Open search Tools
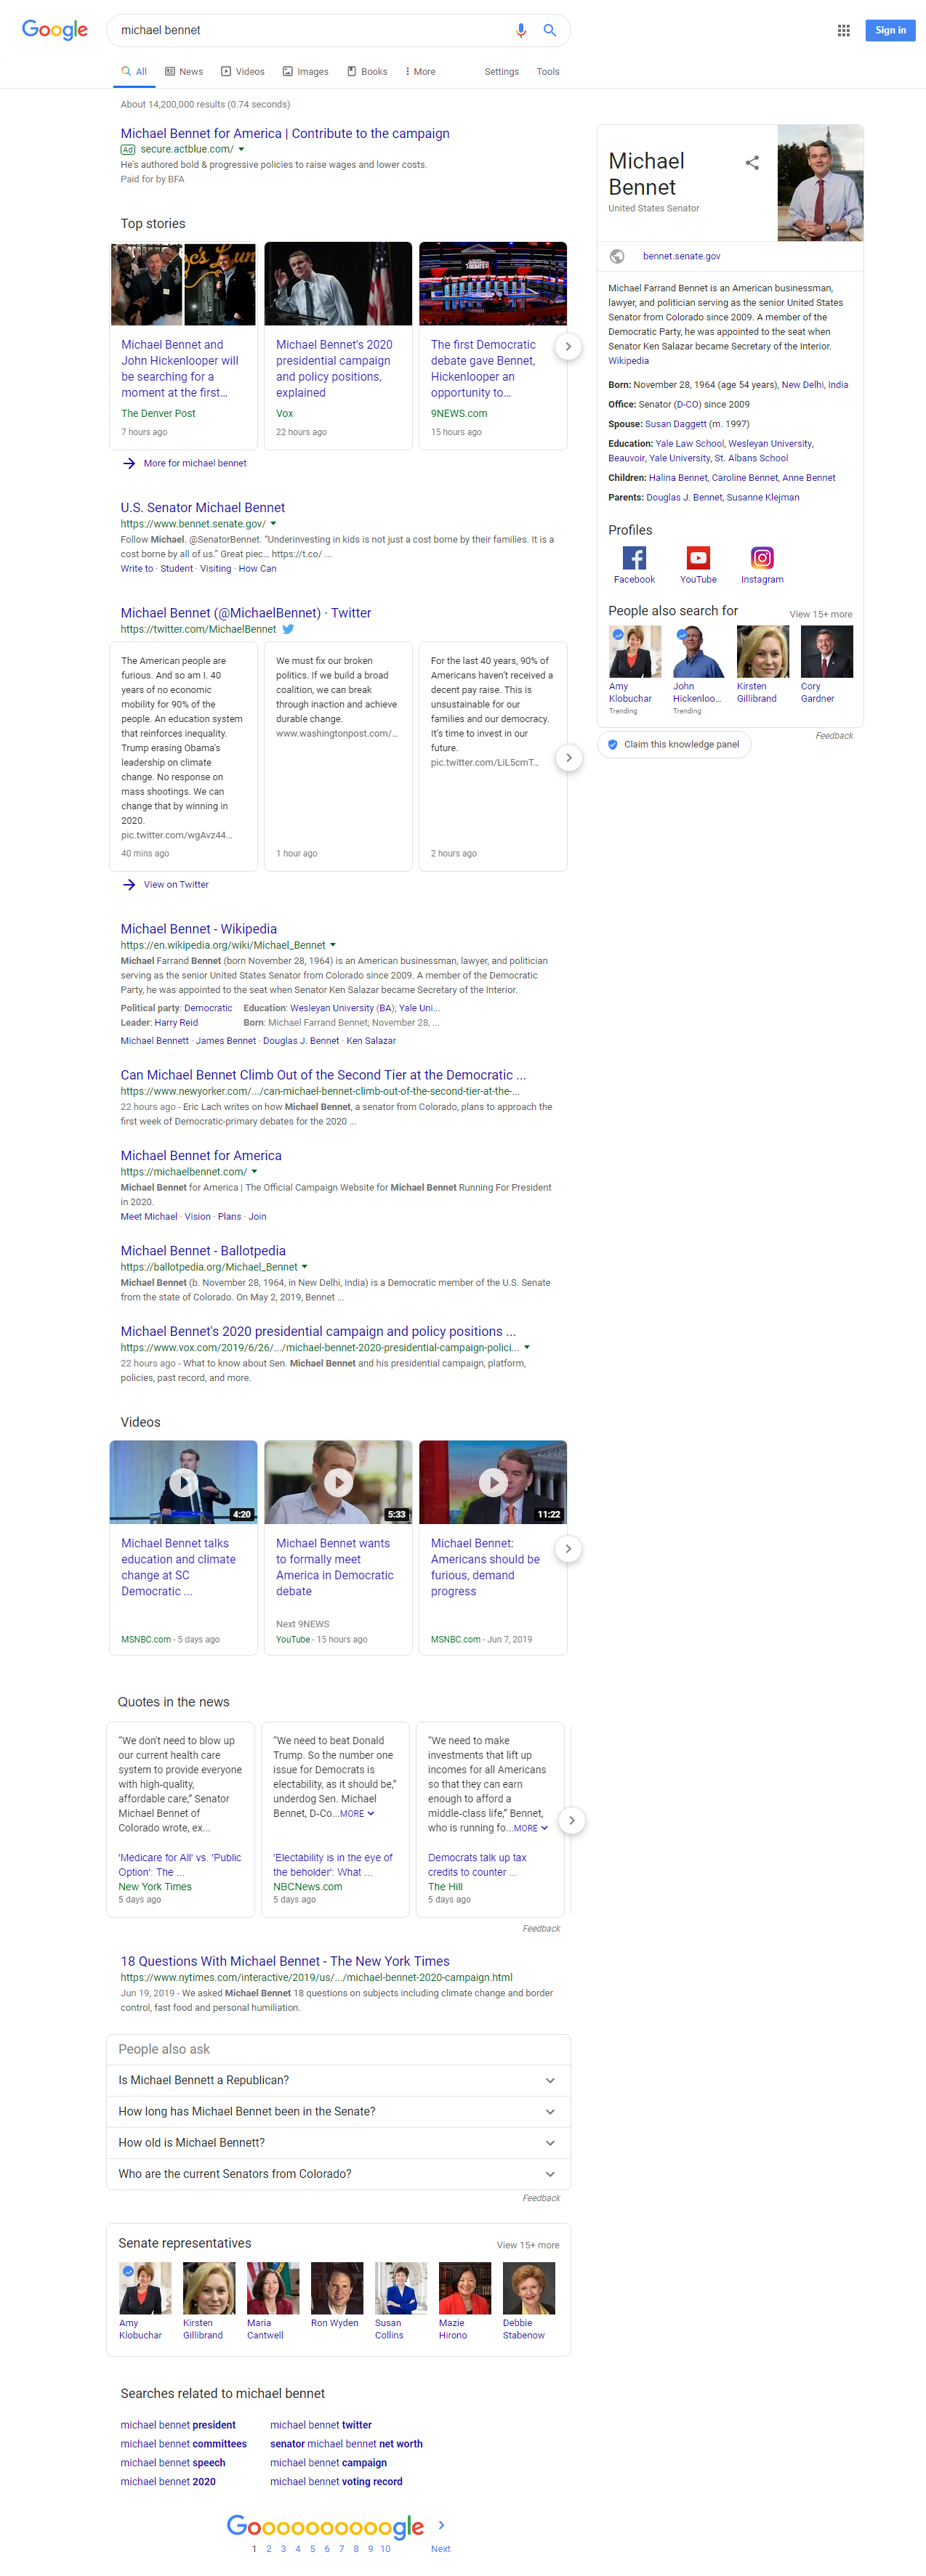Screen dimensions: 926x2576 (548, 71)
